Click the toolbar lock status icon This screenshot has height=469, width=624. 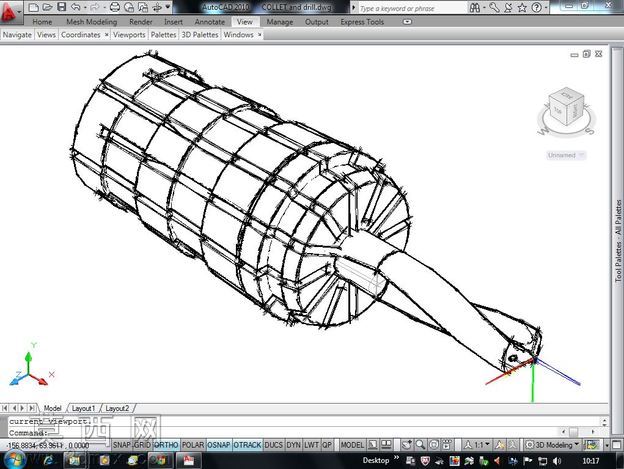coord(591,445)
